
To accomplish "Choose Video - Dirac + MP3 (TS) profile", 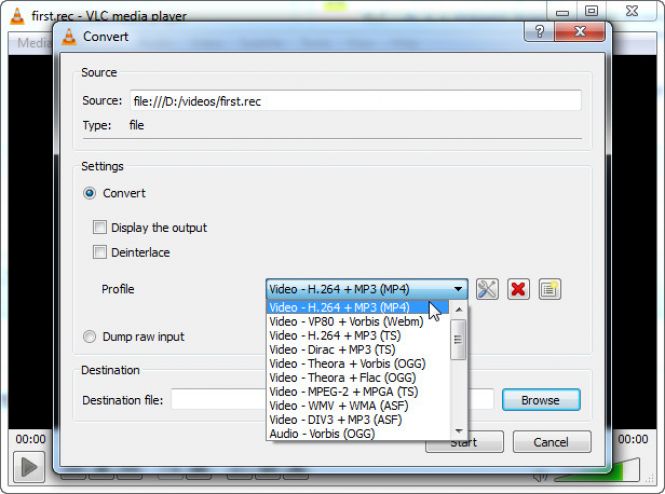I will [x=358, y=349].
